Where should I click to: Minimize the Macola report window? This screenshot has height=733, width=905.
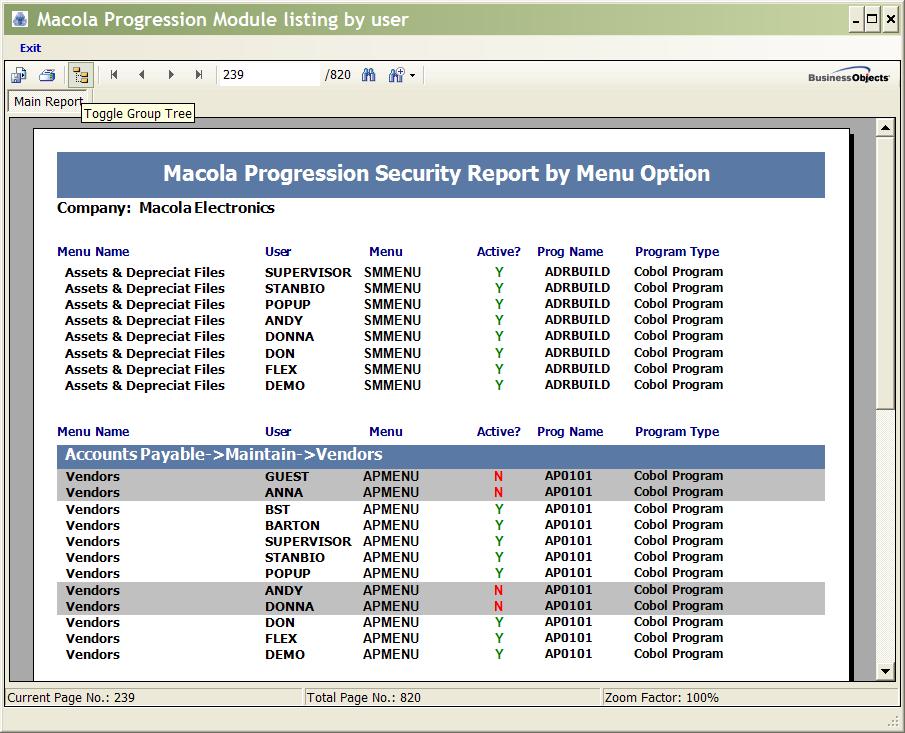[x=857, y=20]
